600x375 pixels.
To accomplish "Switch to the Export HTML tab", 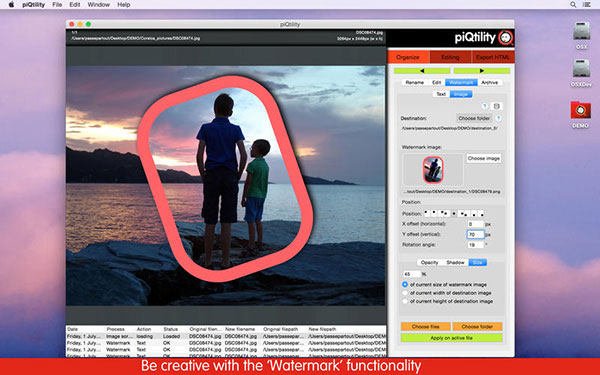I will click(x=493, y=57).
